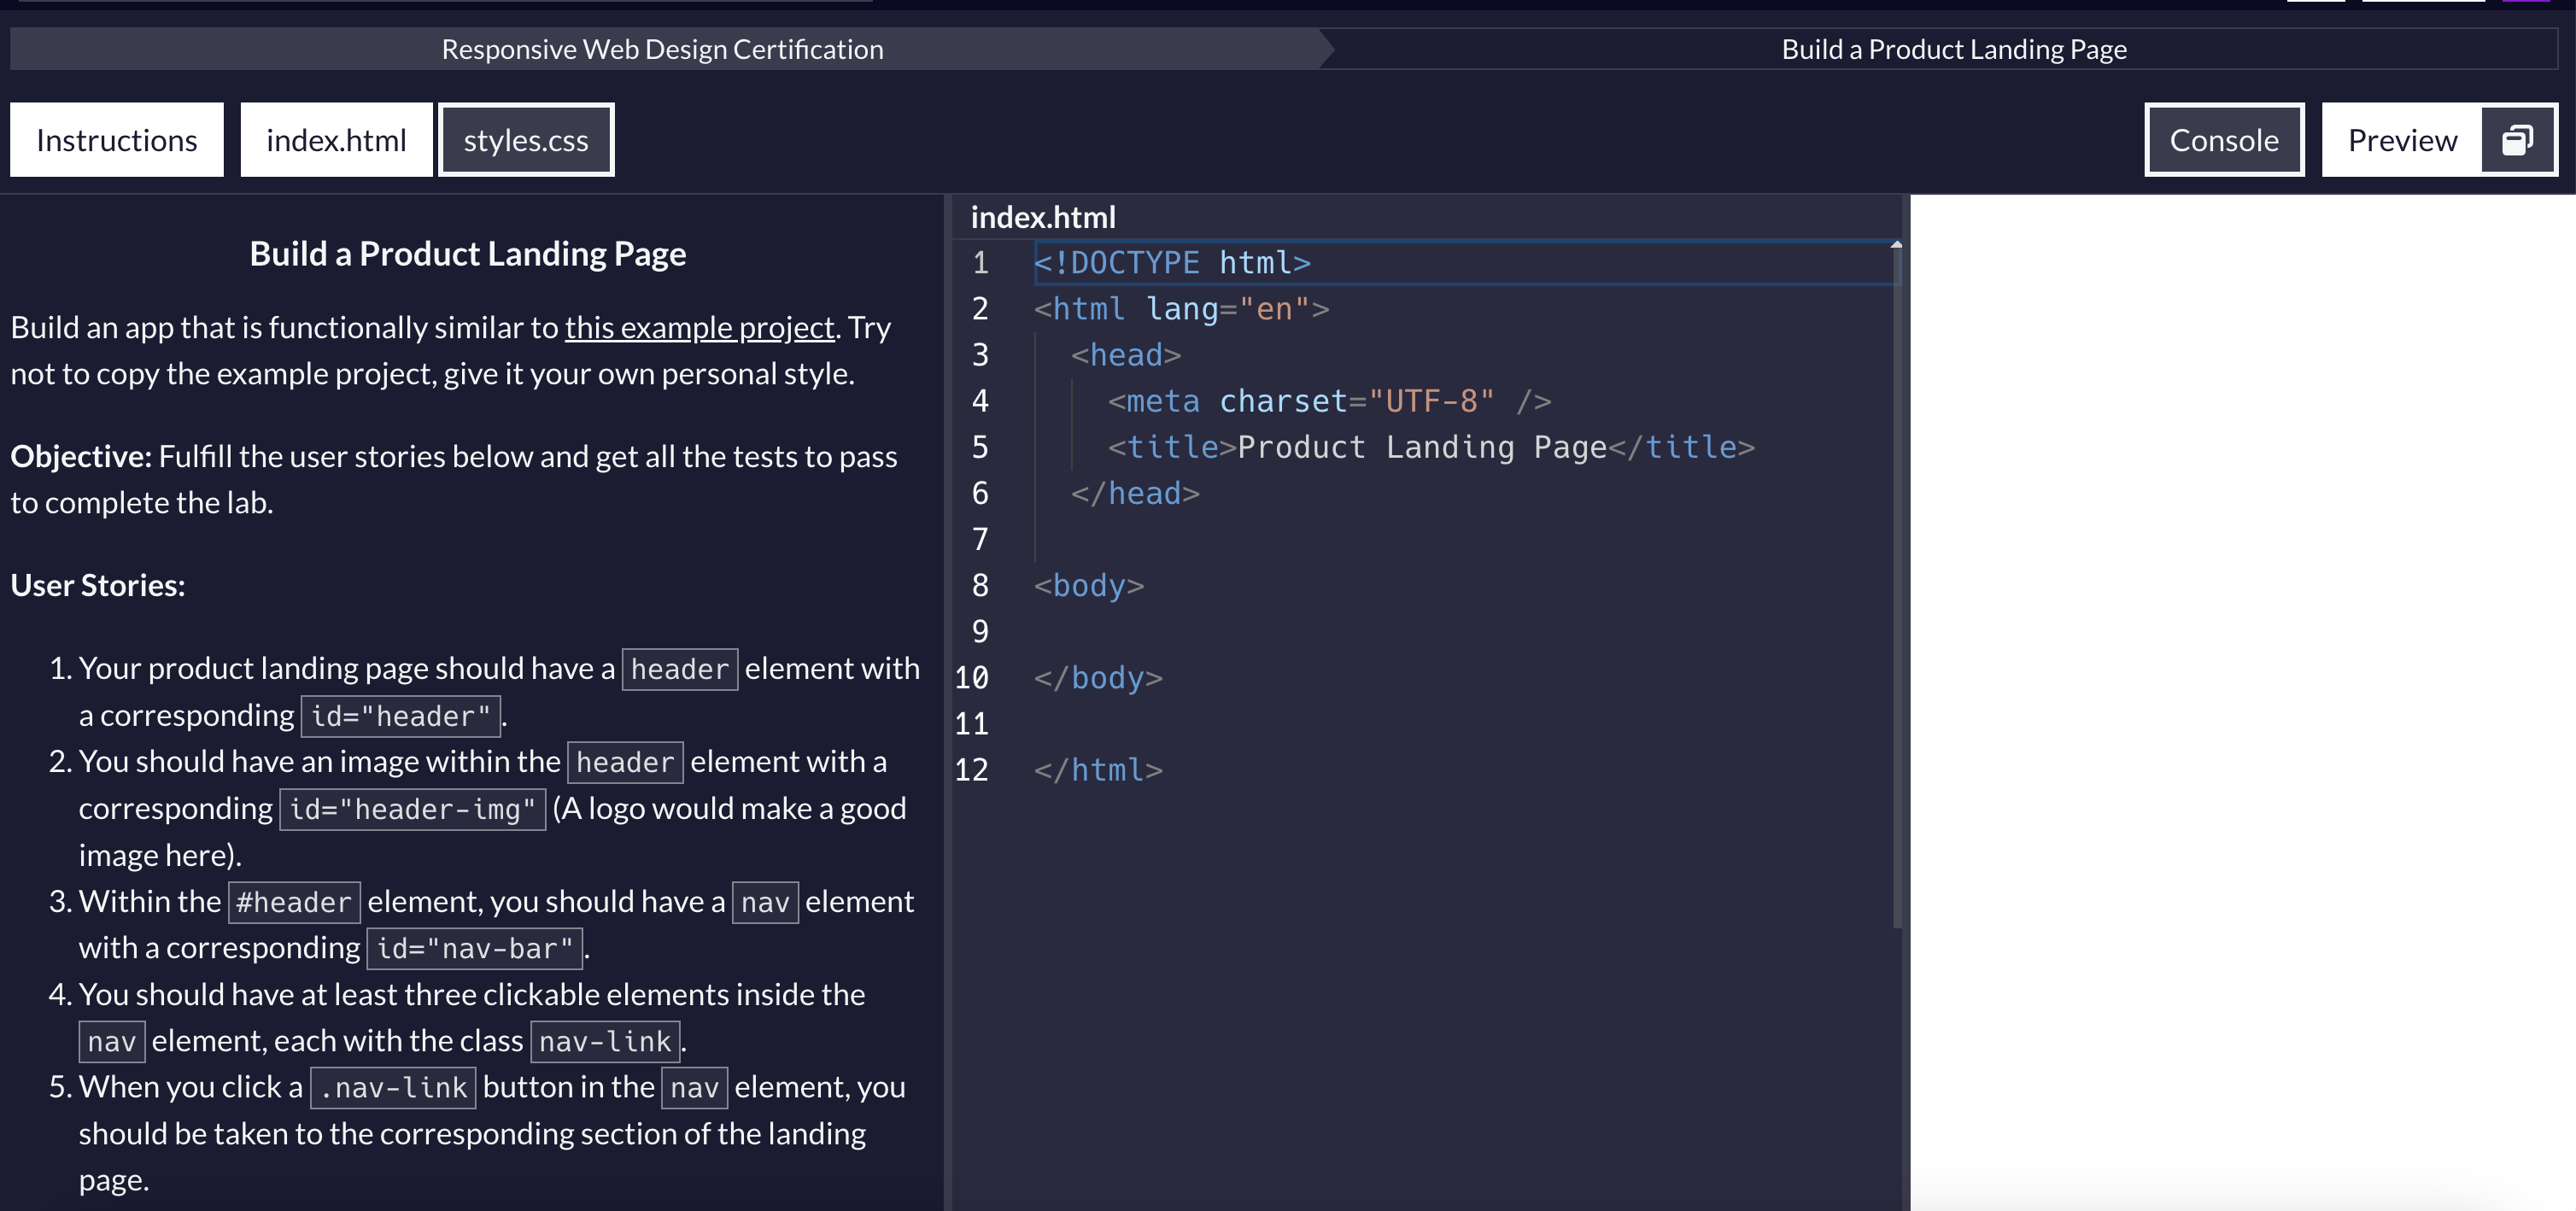Open the "this example project" link
Viewport: 2576px width, 1211px height.
[x=699, y=327]
